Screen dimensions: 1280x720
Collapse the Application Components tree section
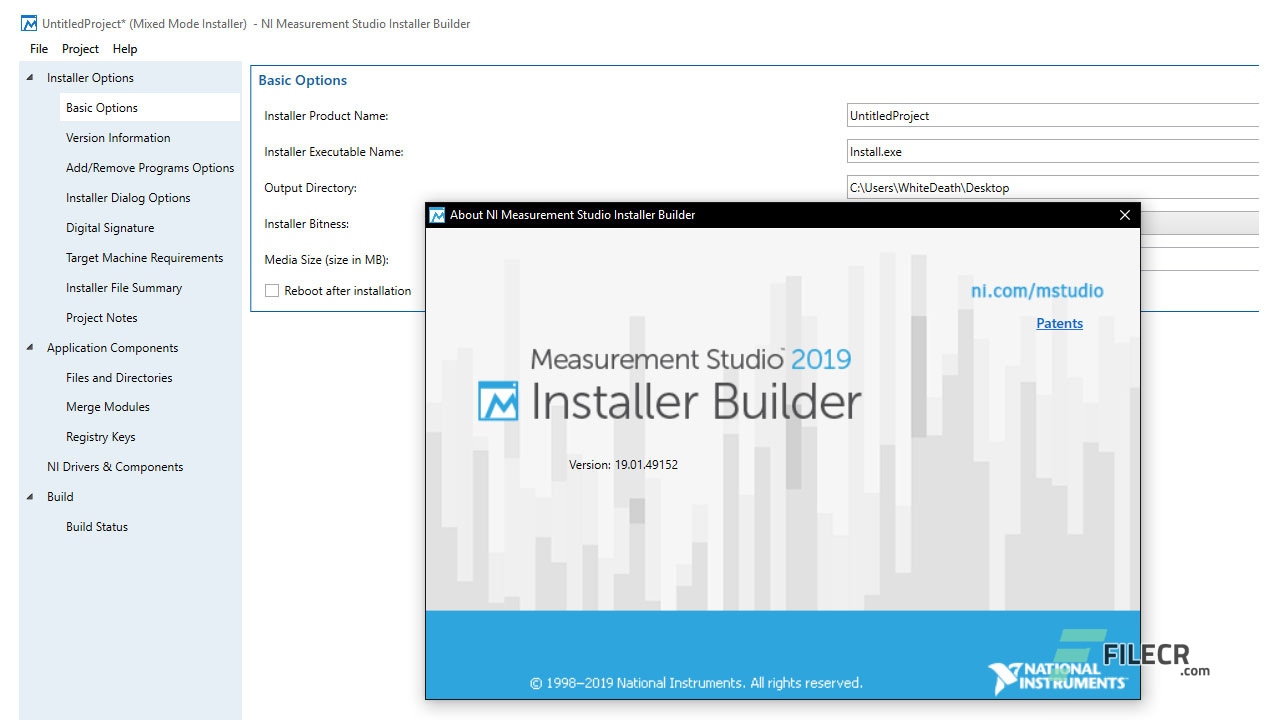29,348
